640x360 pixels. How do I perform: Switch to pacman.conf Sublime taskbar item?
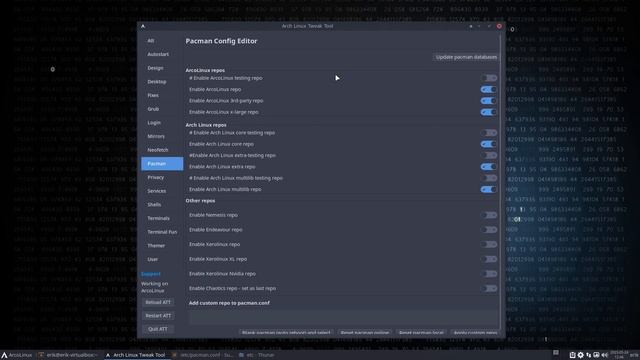pyautogui.click(x=202, y=355)
